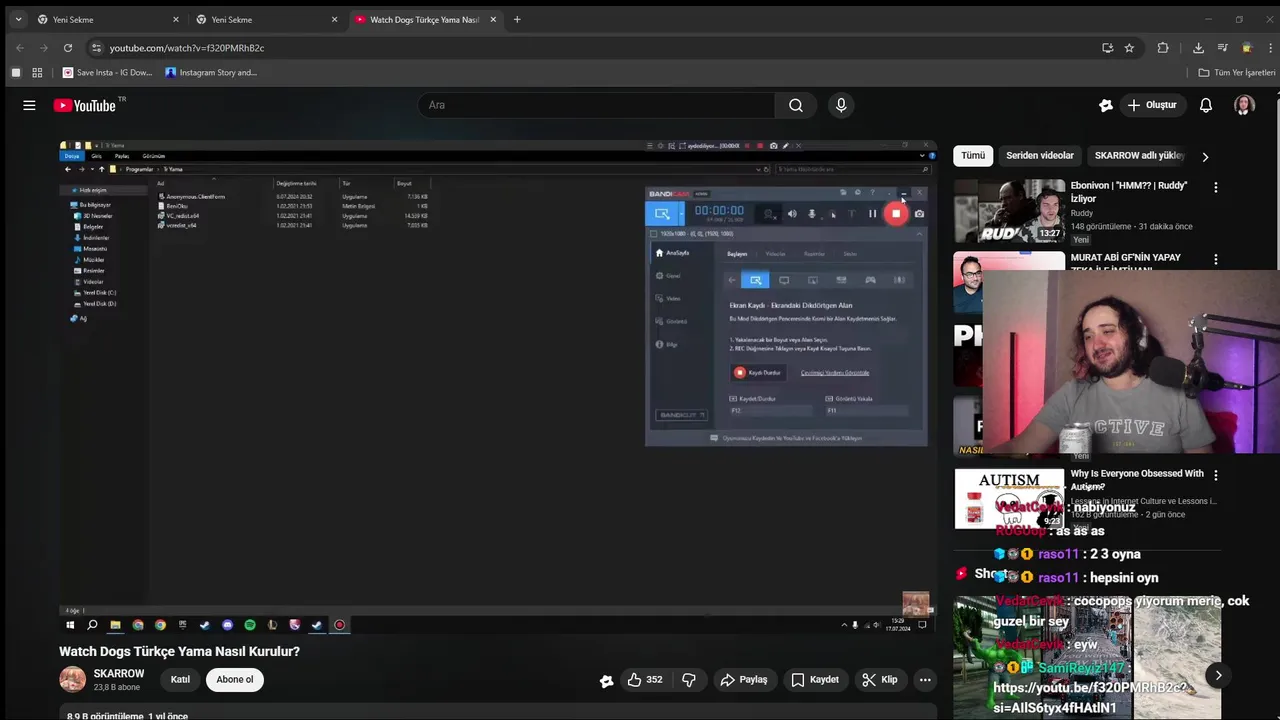Open the Ebonivon HMM Ruddy video thumbnail
1280x720 pixels.
click(x=1009, y=211)
